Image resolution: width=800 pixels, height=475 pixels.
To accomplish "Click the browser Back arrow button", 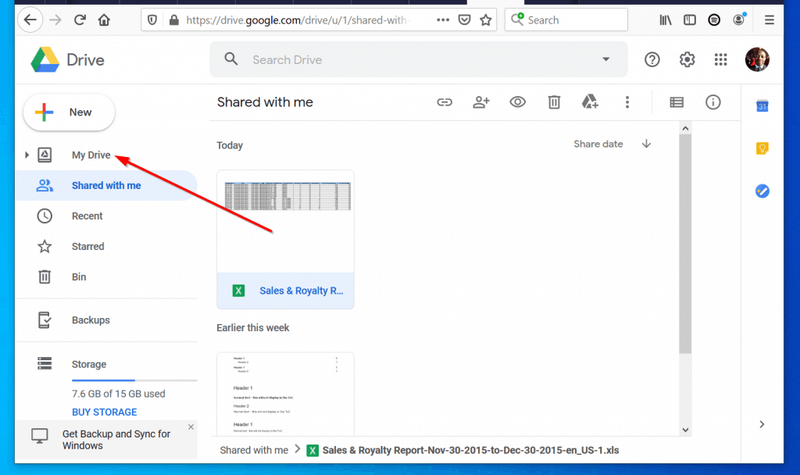I will (x=30, y=20).
